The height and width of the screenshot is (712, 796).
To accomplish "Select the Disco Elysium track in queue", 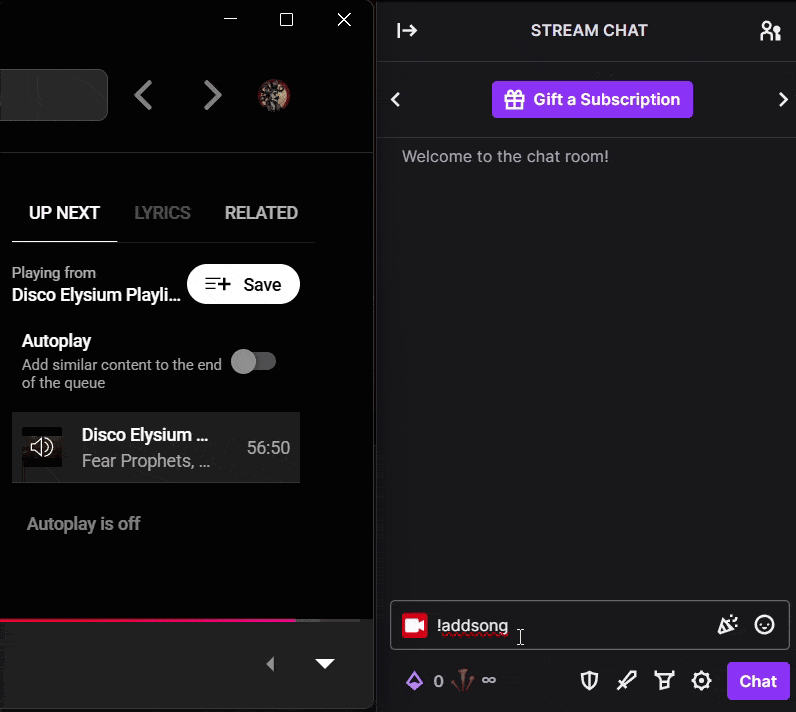I will coord(156,447).
